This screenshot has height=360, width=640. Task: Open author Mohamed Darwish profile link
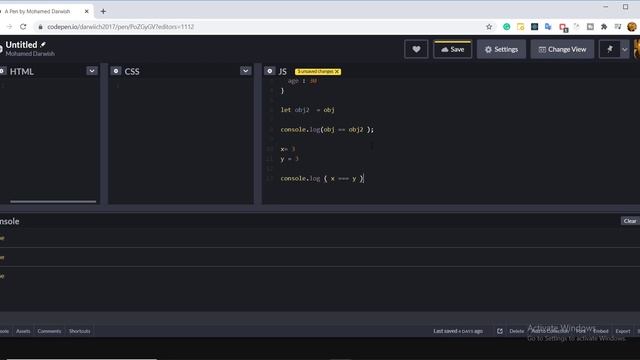pos(30,54)
